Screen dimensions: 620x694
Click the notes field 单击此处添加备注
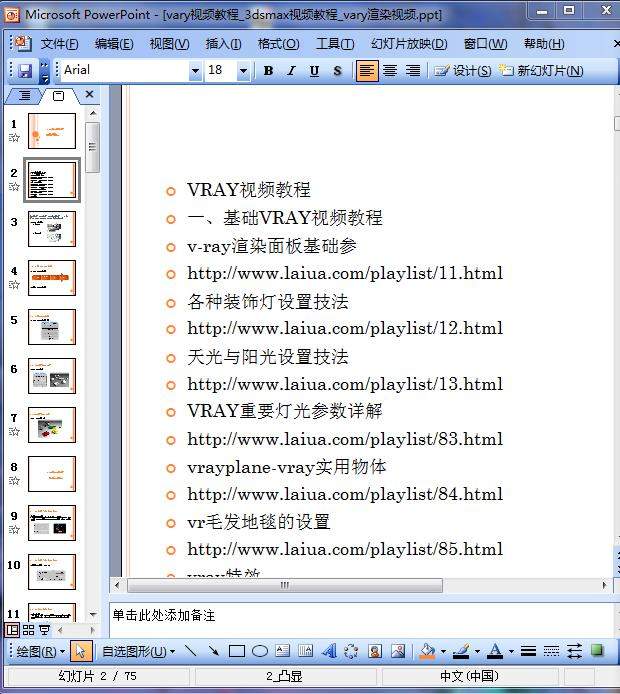click(361, 618)
